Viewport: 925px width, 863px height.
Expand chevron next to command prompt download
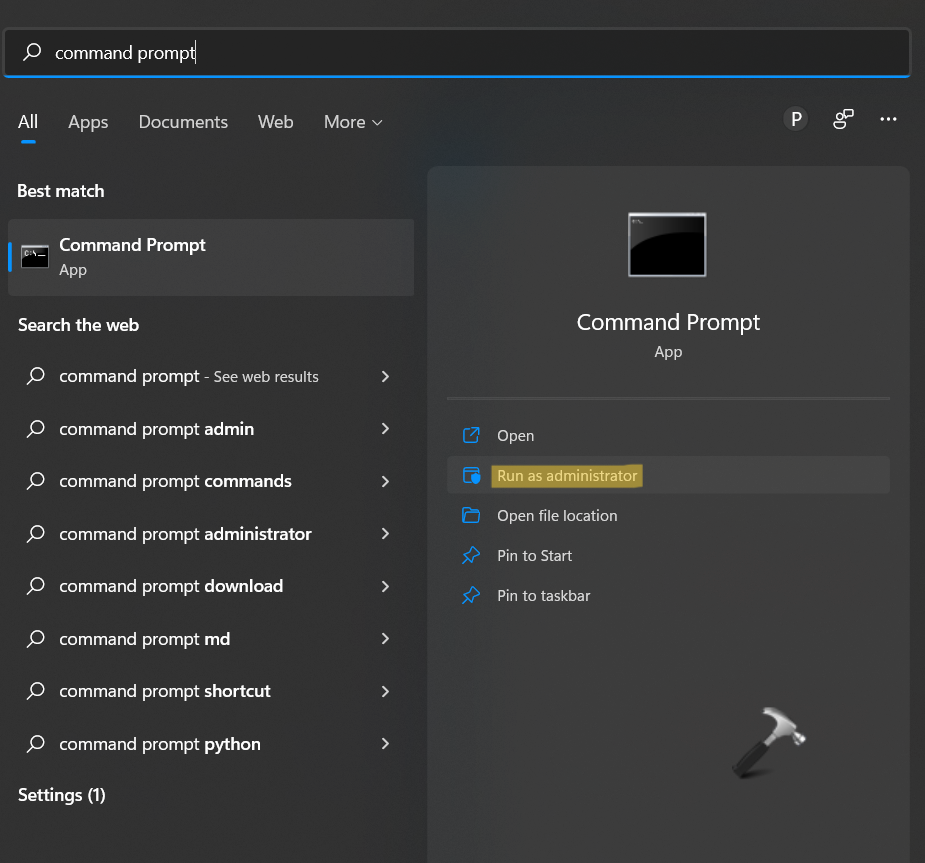click(385, 586)
